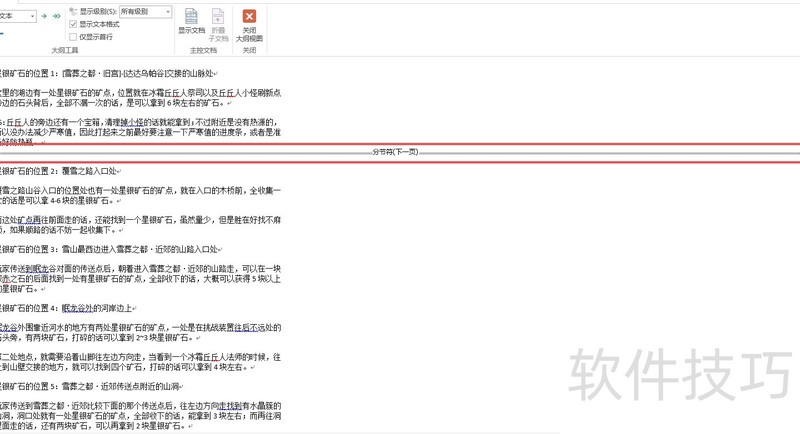Viewport: 800px width, 434px height.
Task: Click the paragraph mentioning 冰霜丘丘人法师
Action: (140, 362)
